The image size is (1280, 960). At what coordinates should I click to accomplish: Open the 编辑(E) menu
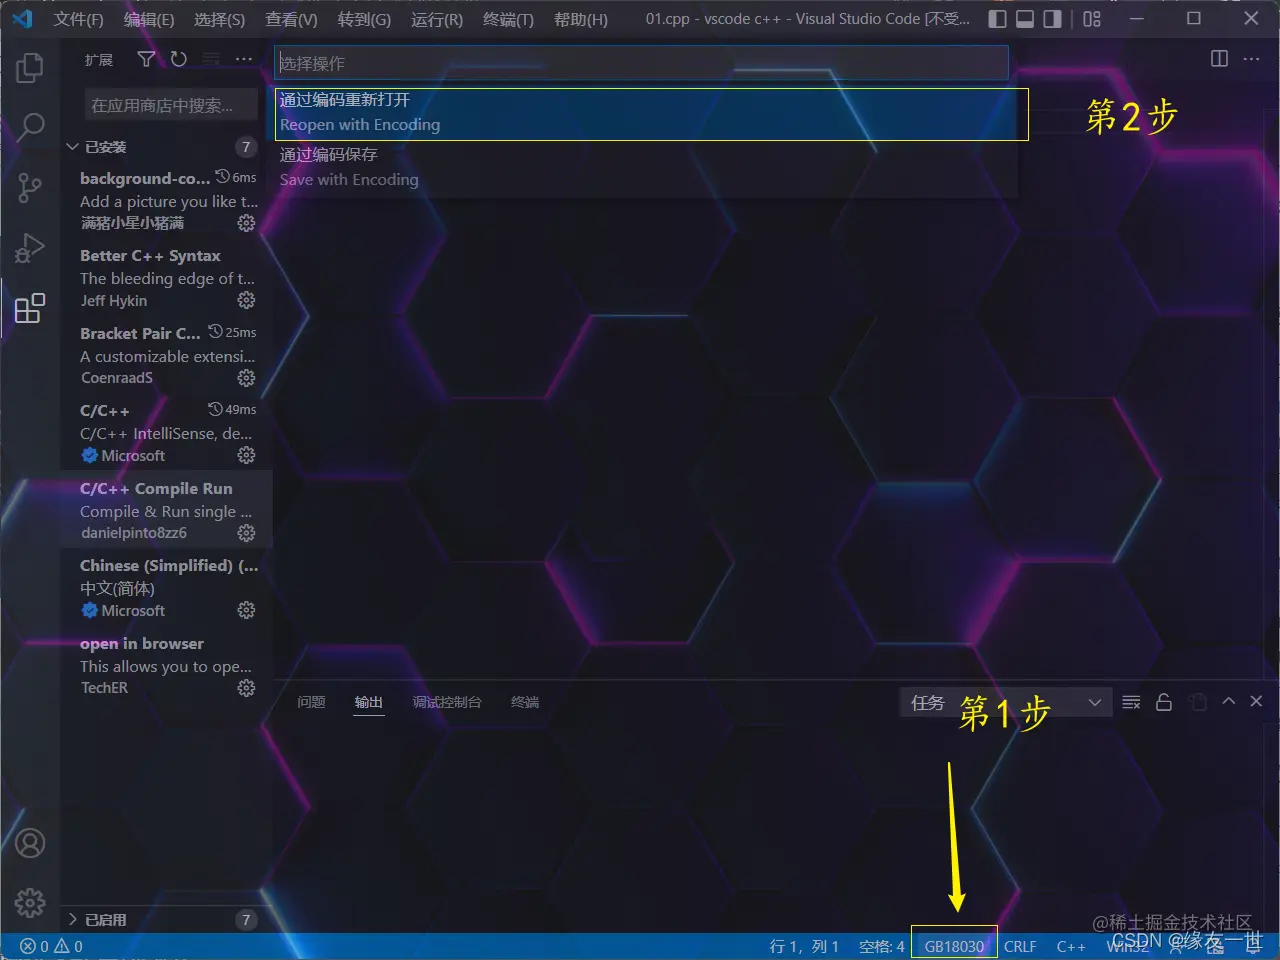149,19
